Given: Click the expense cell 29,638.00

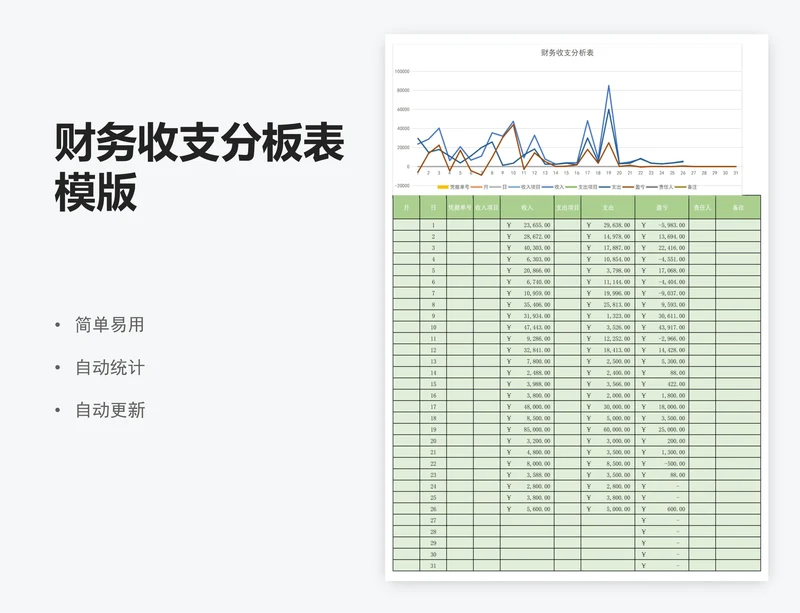Looking at the screenshot, I should 608,225.
